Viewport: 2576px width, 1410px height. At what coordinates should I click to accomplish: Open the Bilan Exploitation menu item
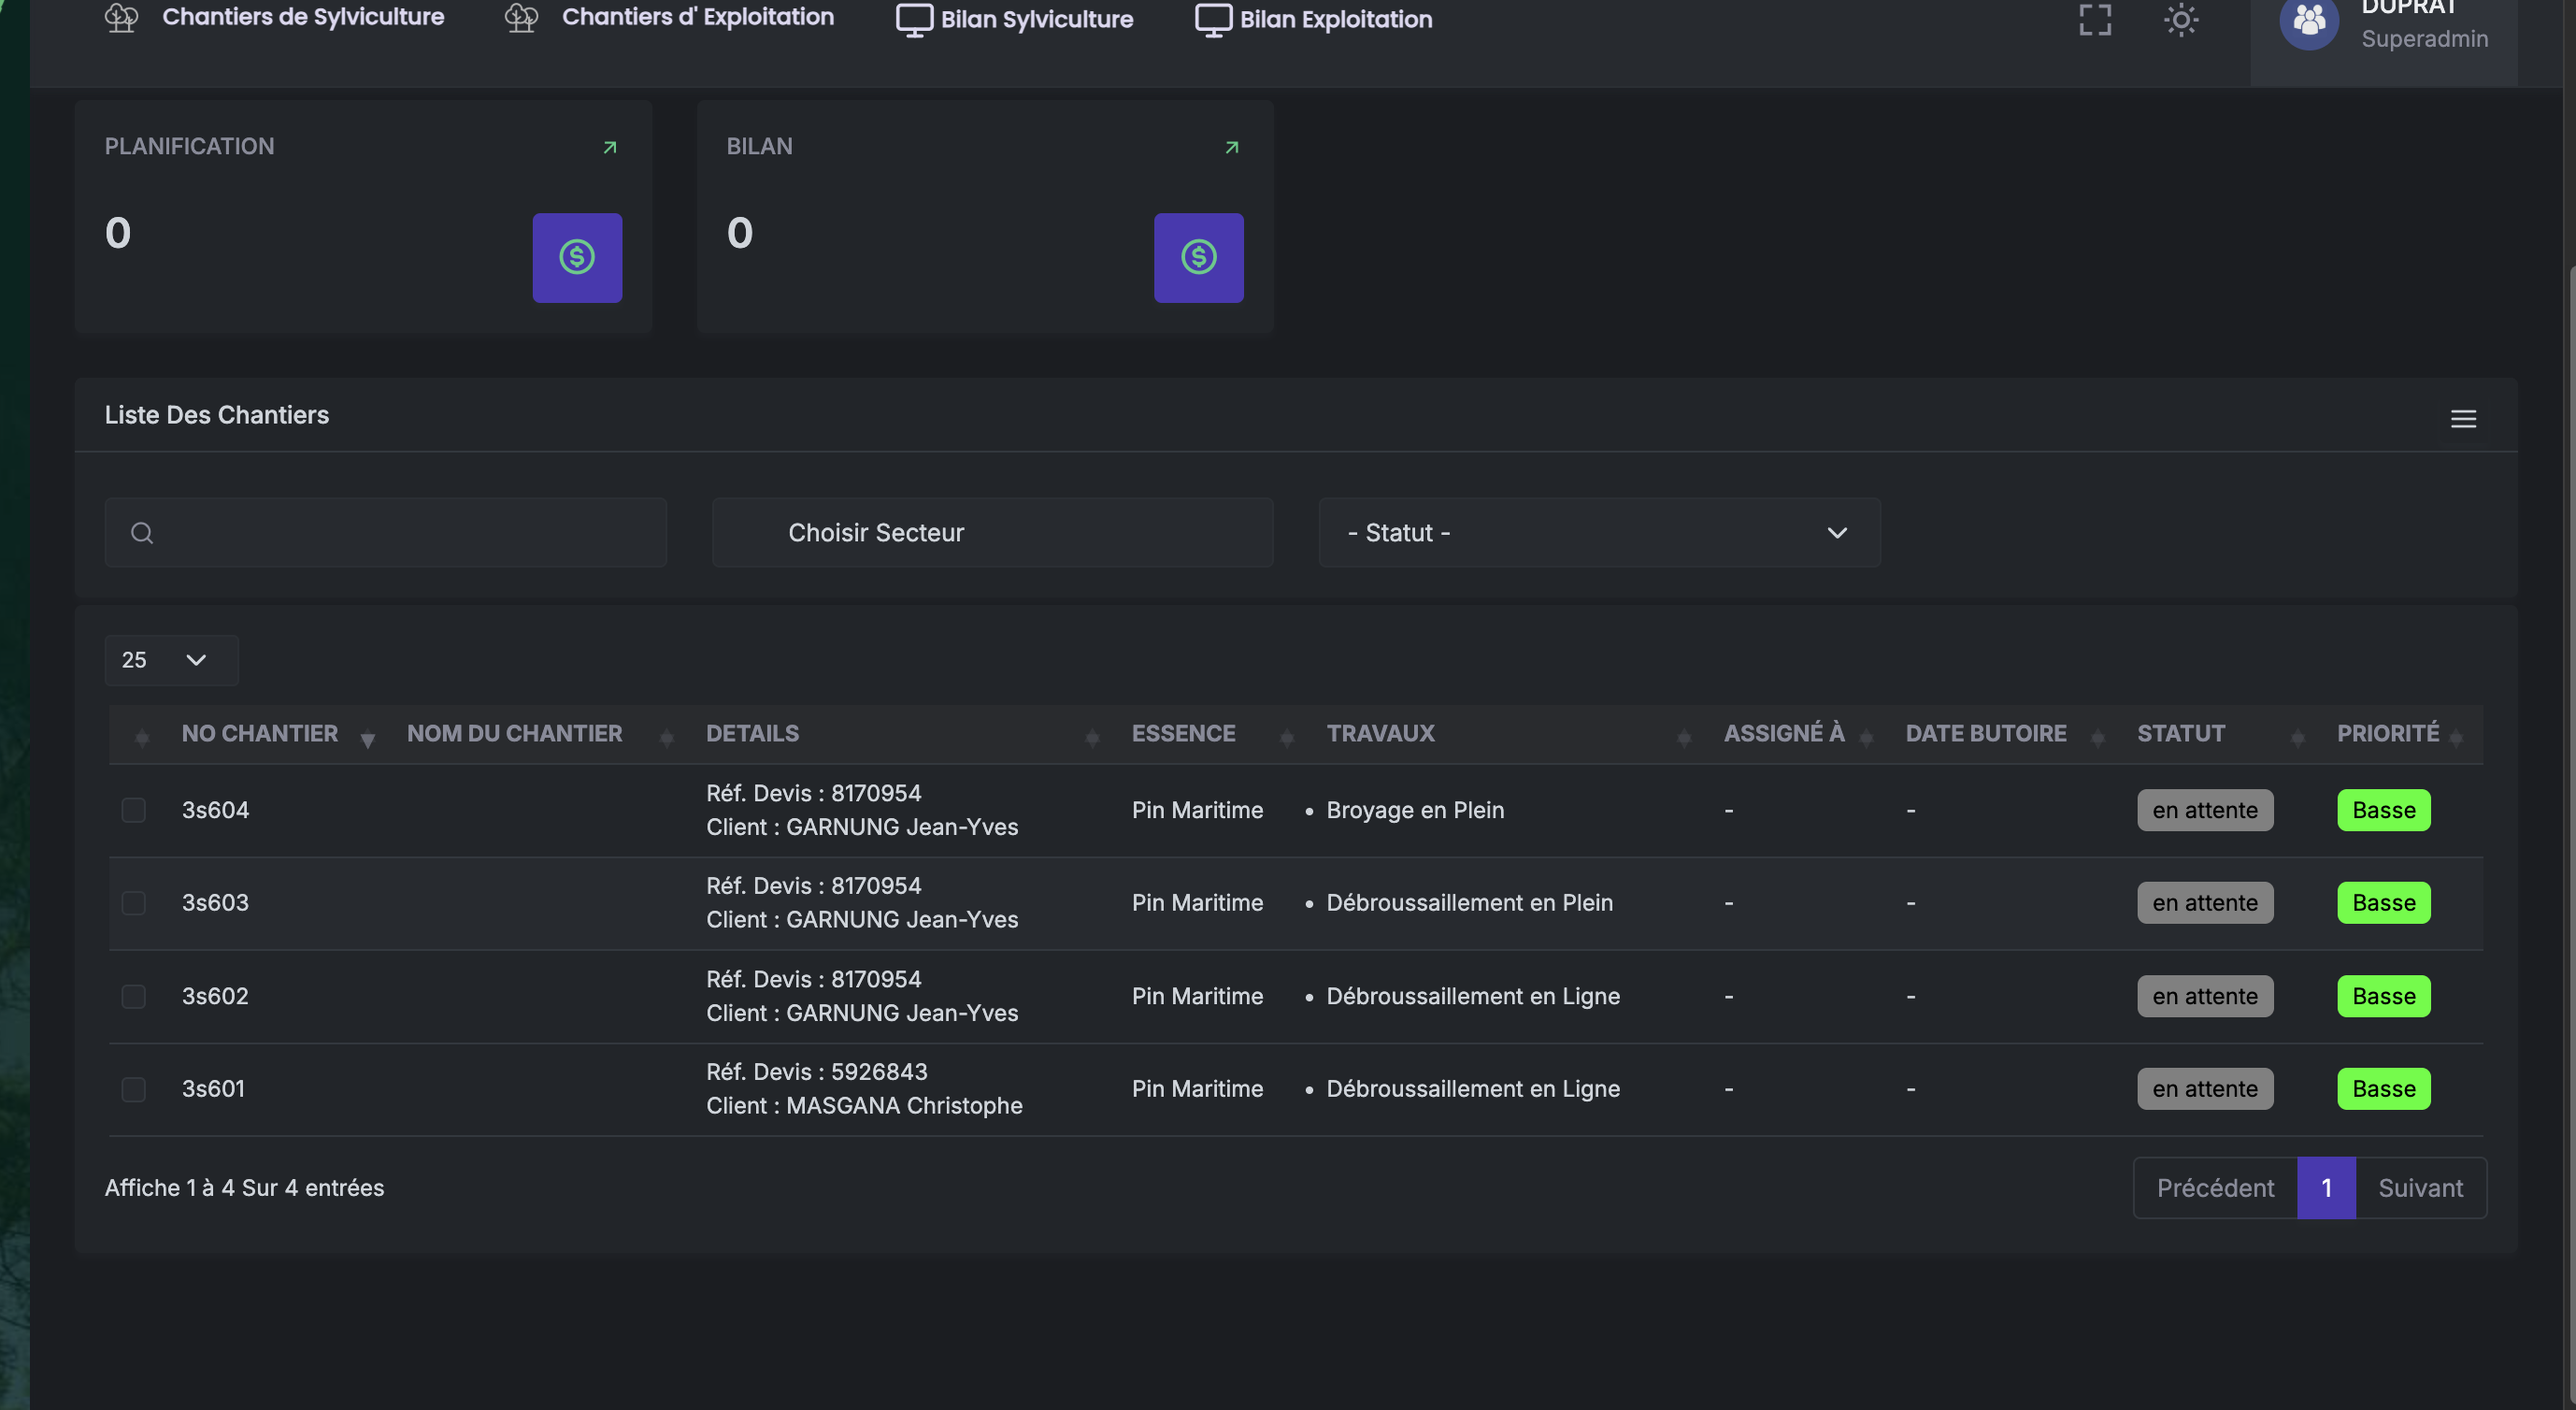pos(1314,20)
